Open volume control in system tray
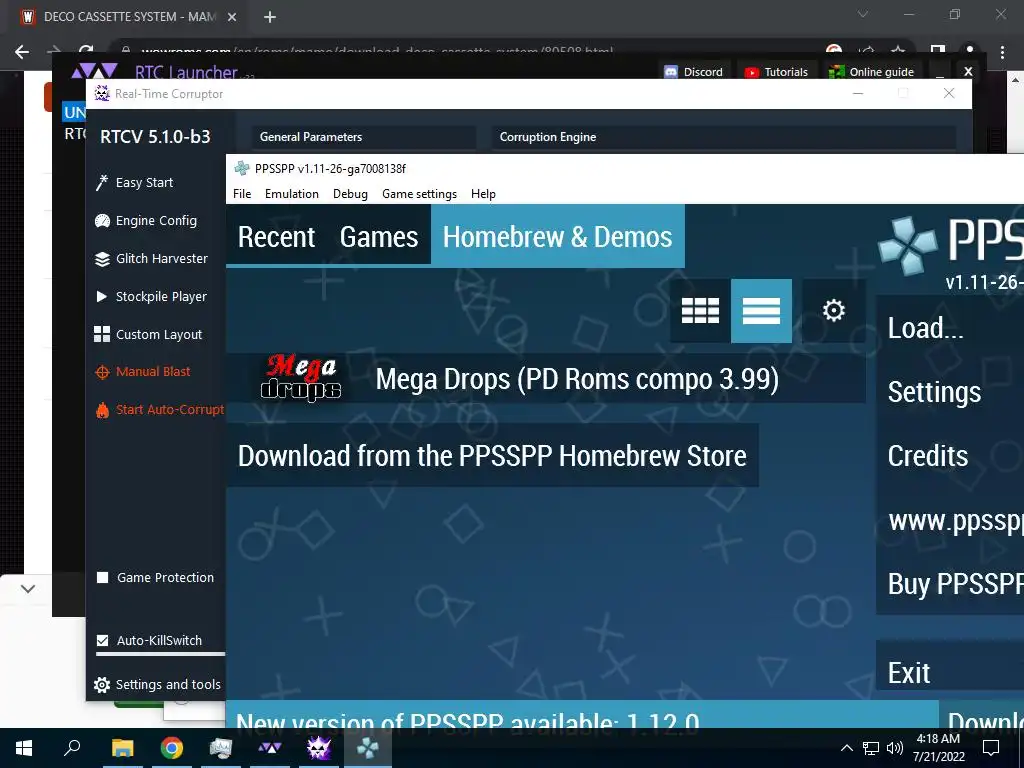 pyautogui.click(x=895, y=748)
